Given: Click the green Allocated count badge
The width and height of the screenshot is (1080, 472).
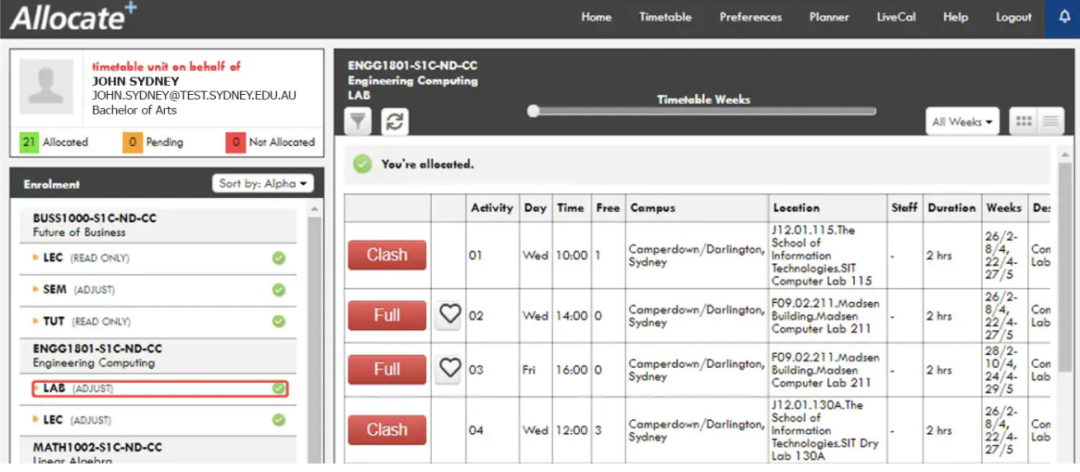Looking at the screenshot, I should (29, 143).
